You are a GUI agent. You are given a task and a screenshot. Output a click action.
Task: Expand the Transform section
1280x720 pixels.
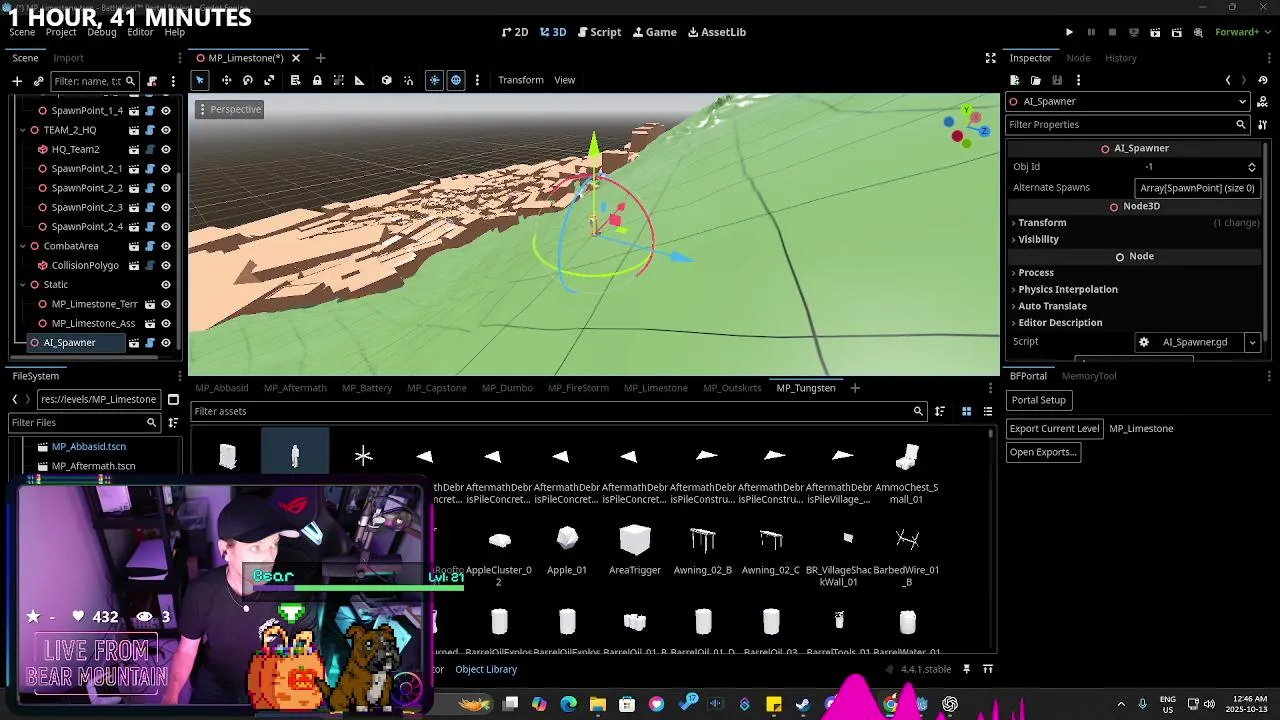(1136, 222)
